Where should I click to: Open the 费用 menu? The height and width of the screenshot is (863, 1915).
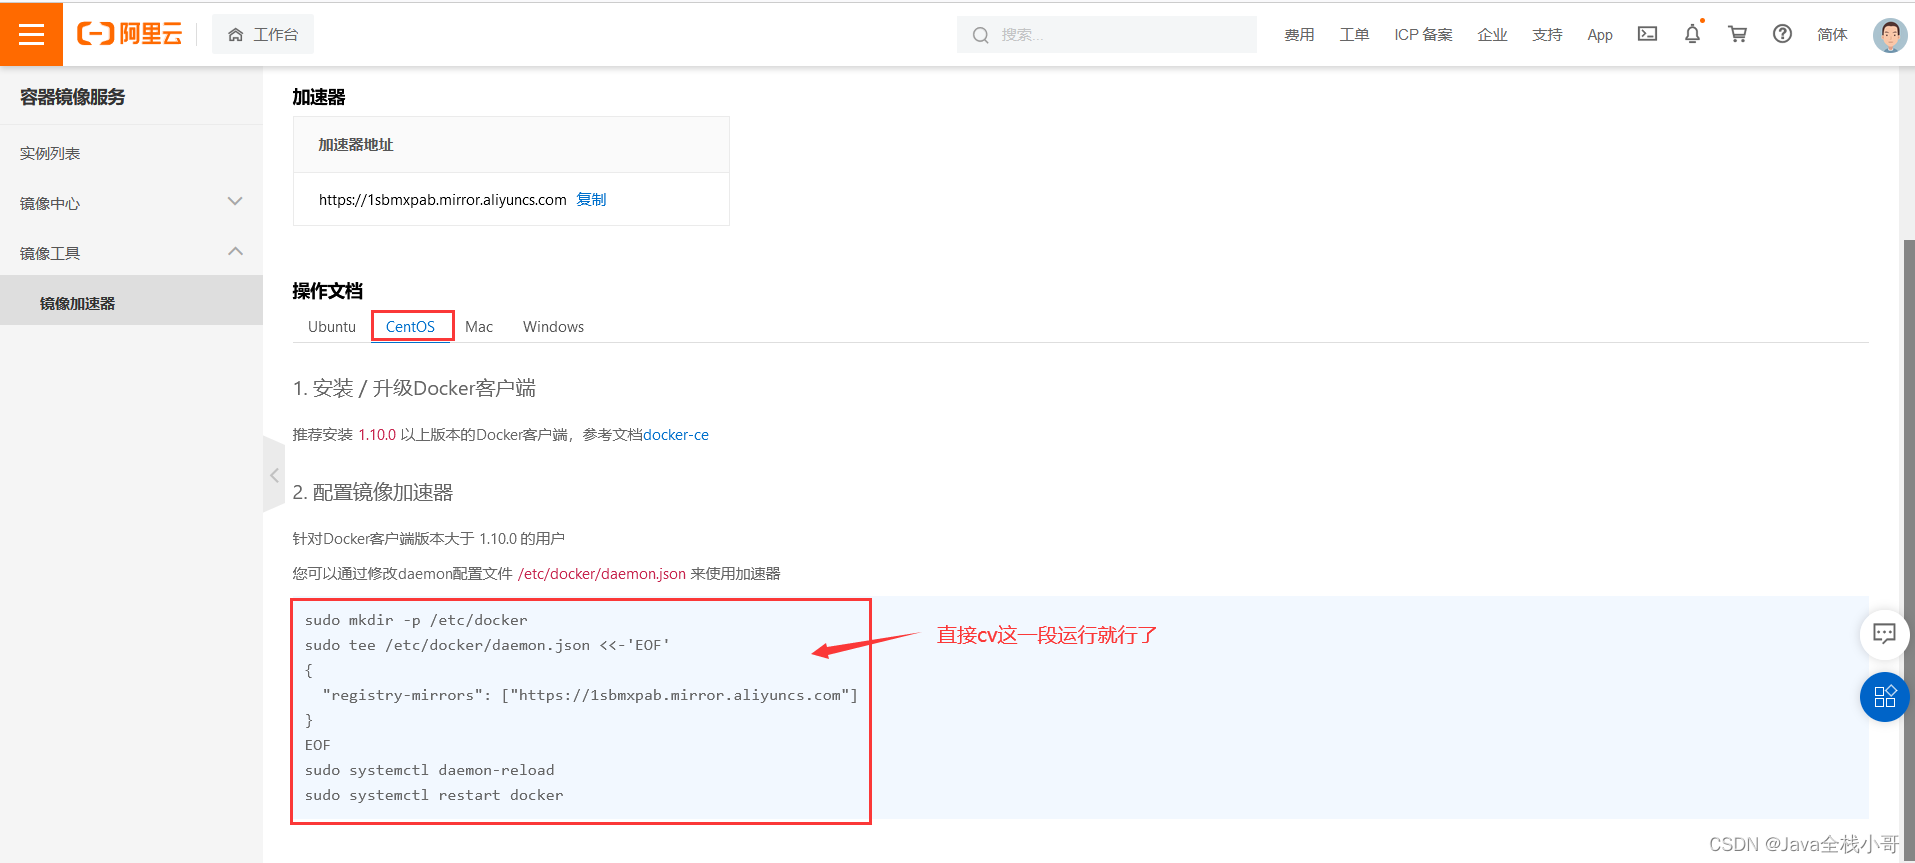1299,35
